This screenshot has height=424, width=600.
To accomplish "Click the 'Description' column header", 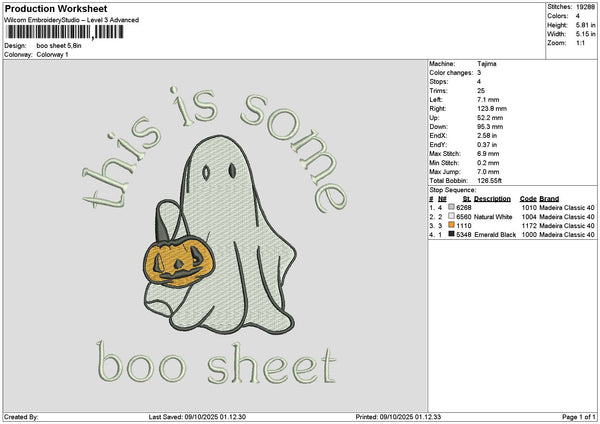I will (x=492, y=199).
